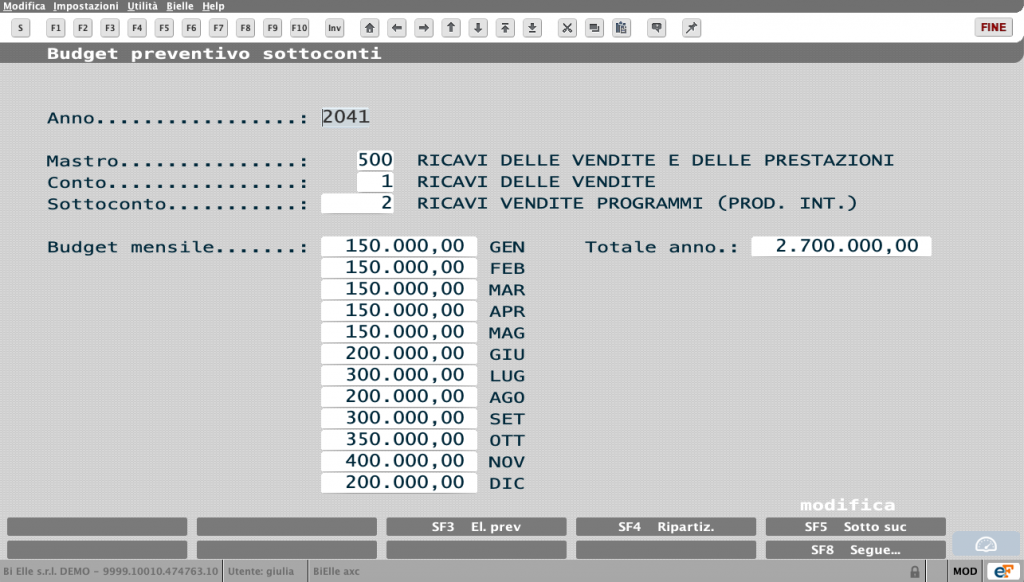Screen dimensions: 1024x582
Task: Click 'Utente: giulia' in status bar
Action: click(x=261, y=572)
